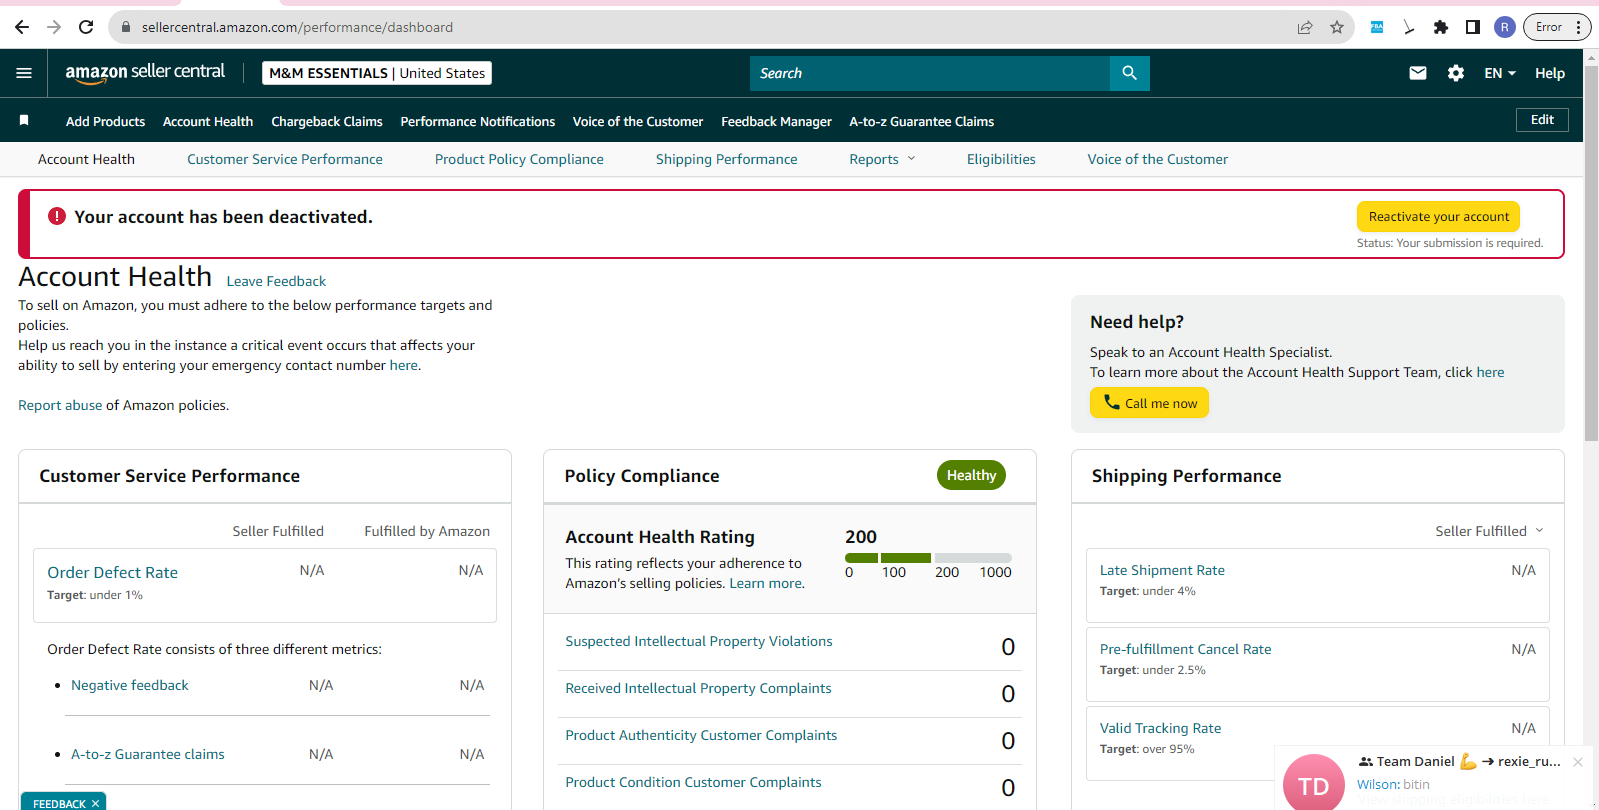This screenshot has height=810, width=1599.
Task: Toggle the browser side panel icon
Action: pyautogui.click(x=1473, y=27)
